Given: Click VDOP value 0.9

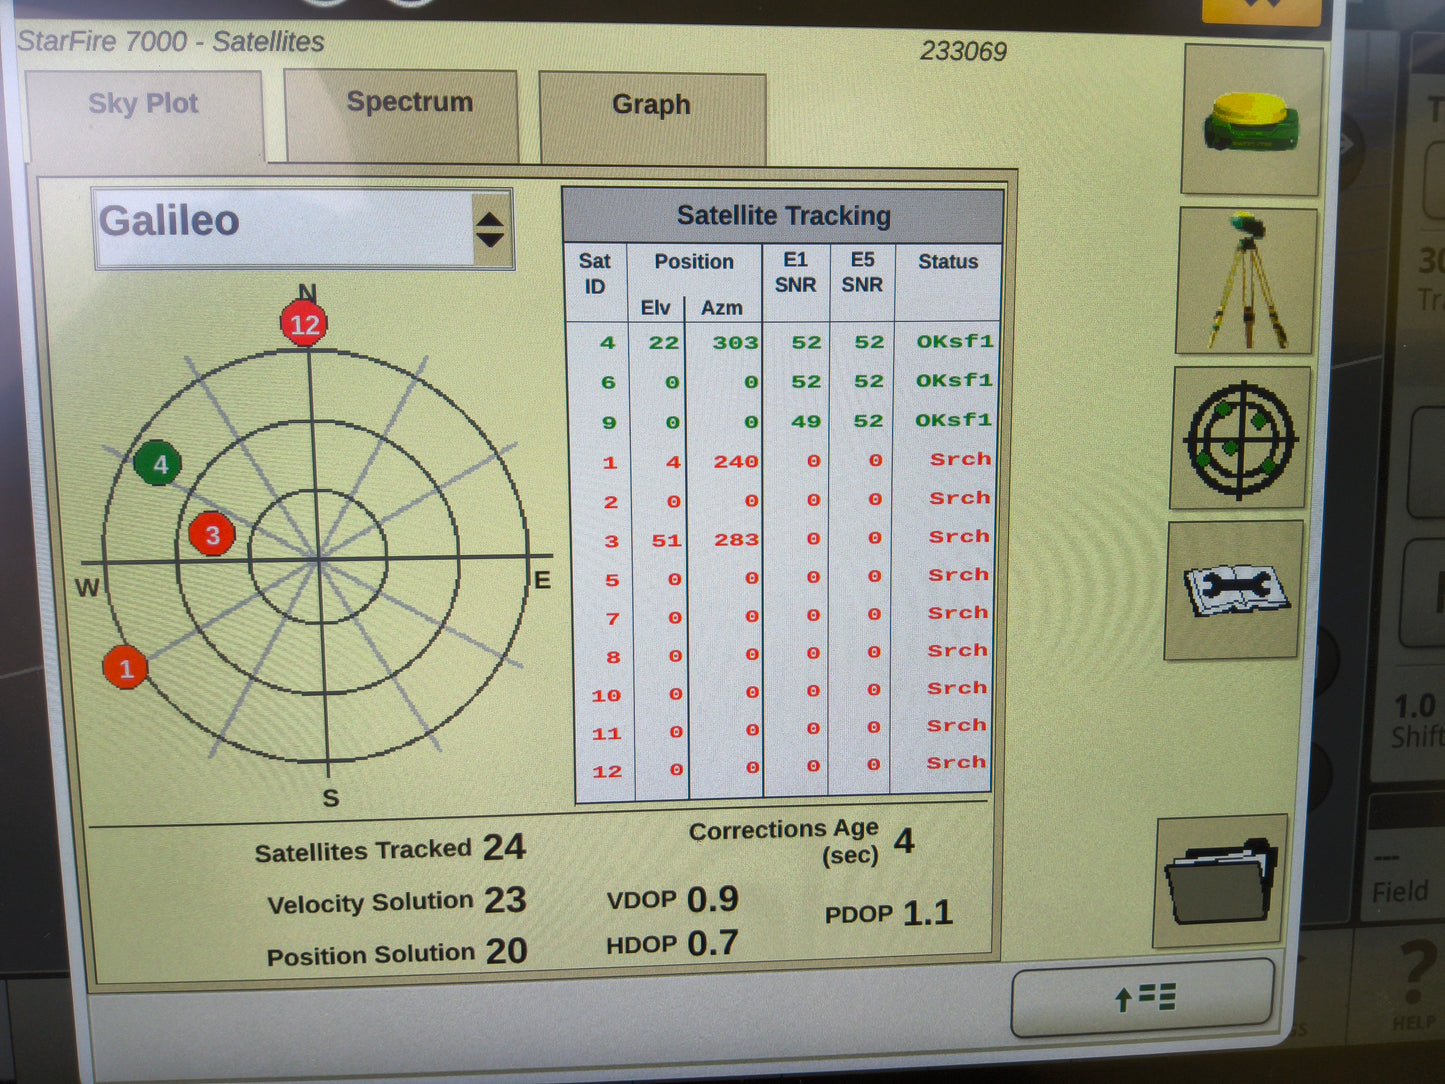Looking at the screenshot, I should (713, 899).
